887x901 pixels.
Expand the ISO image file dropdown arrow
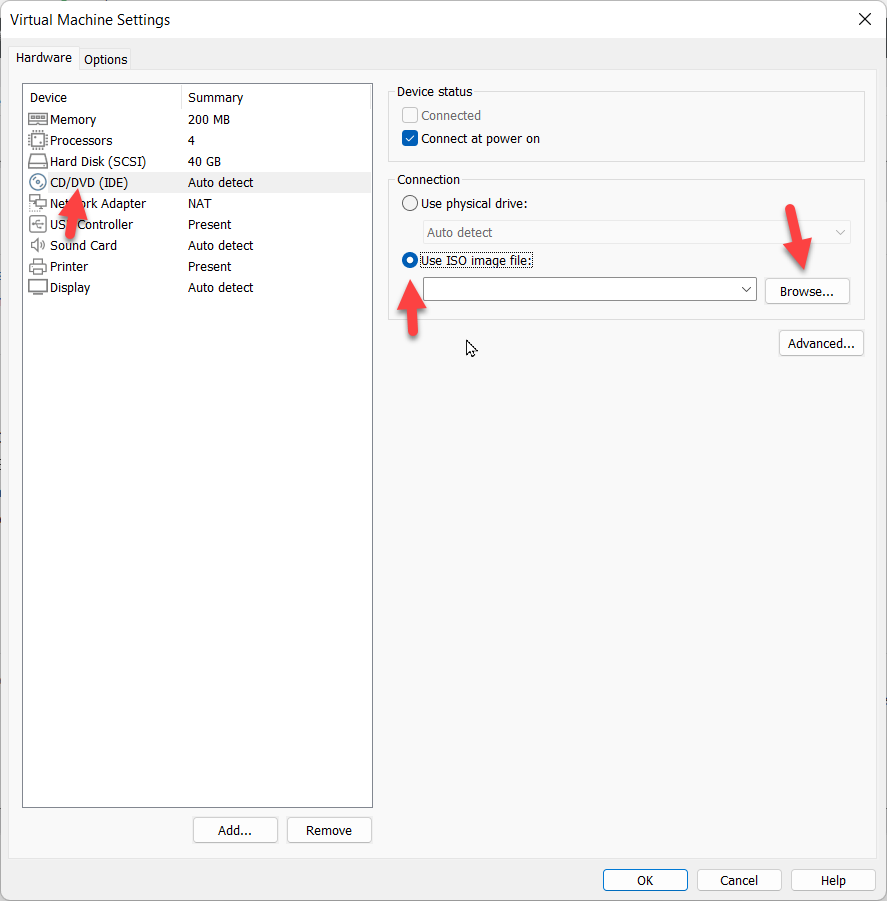click(x=746, y=290)
